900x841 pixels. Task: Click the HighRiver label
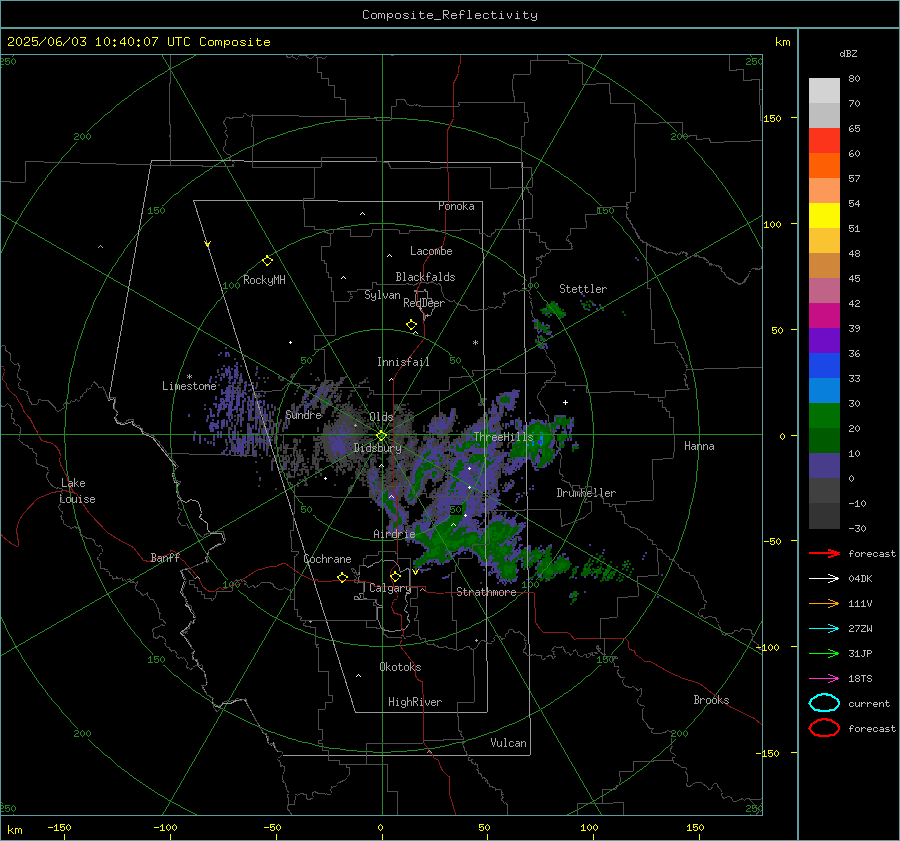click(x=415, y=702)
